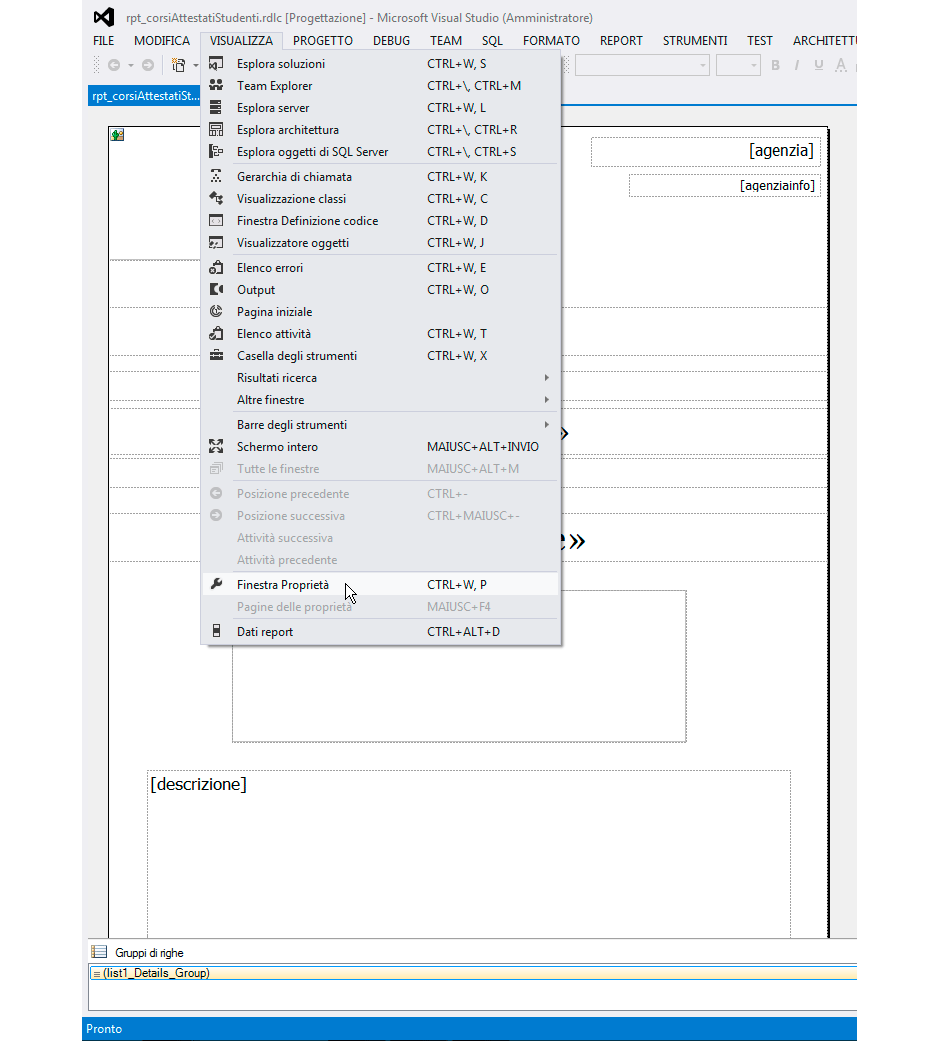Select the image placeholder icon in report

118,135
